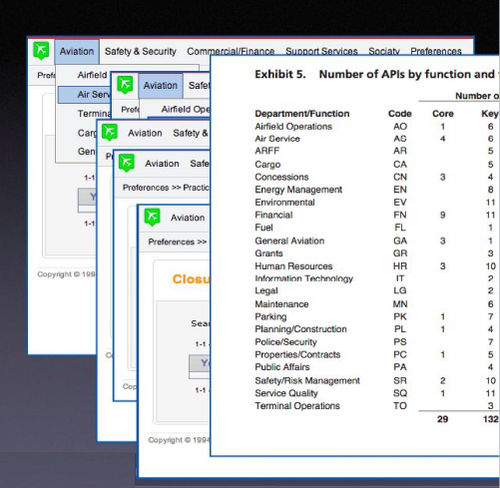Click the Preferences >> Practic breadcrumb
Screen dimensions: 500x488
point(166,188)
